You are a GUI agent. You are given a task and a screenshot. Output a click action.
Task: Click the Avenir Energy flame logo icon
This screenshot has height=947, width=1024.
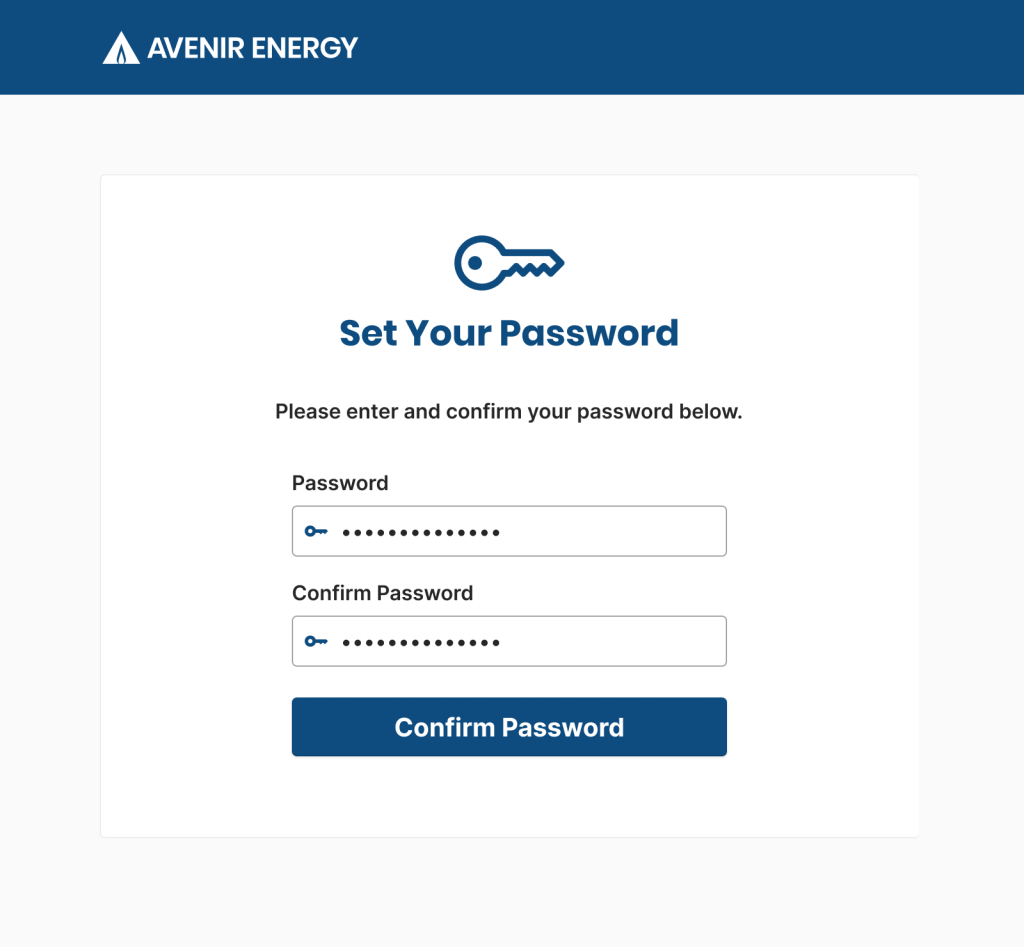click(121, 47)
